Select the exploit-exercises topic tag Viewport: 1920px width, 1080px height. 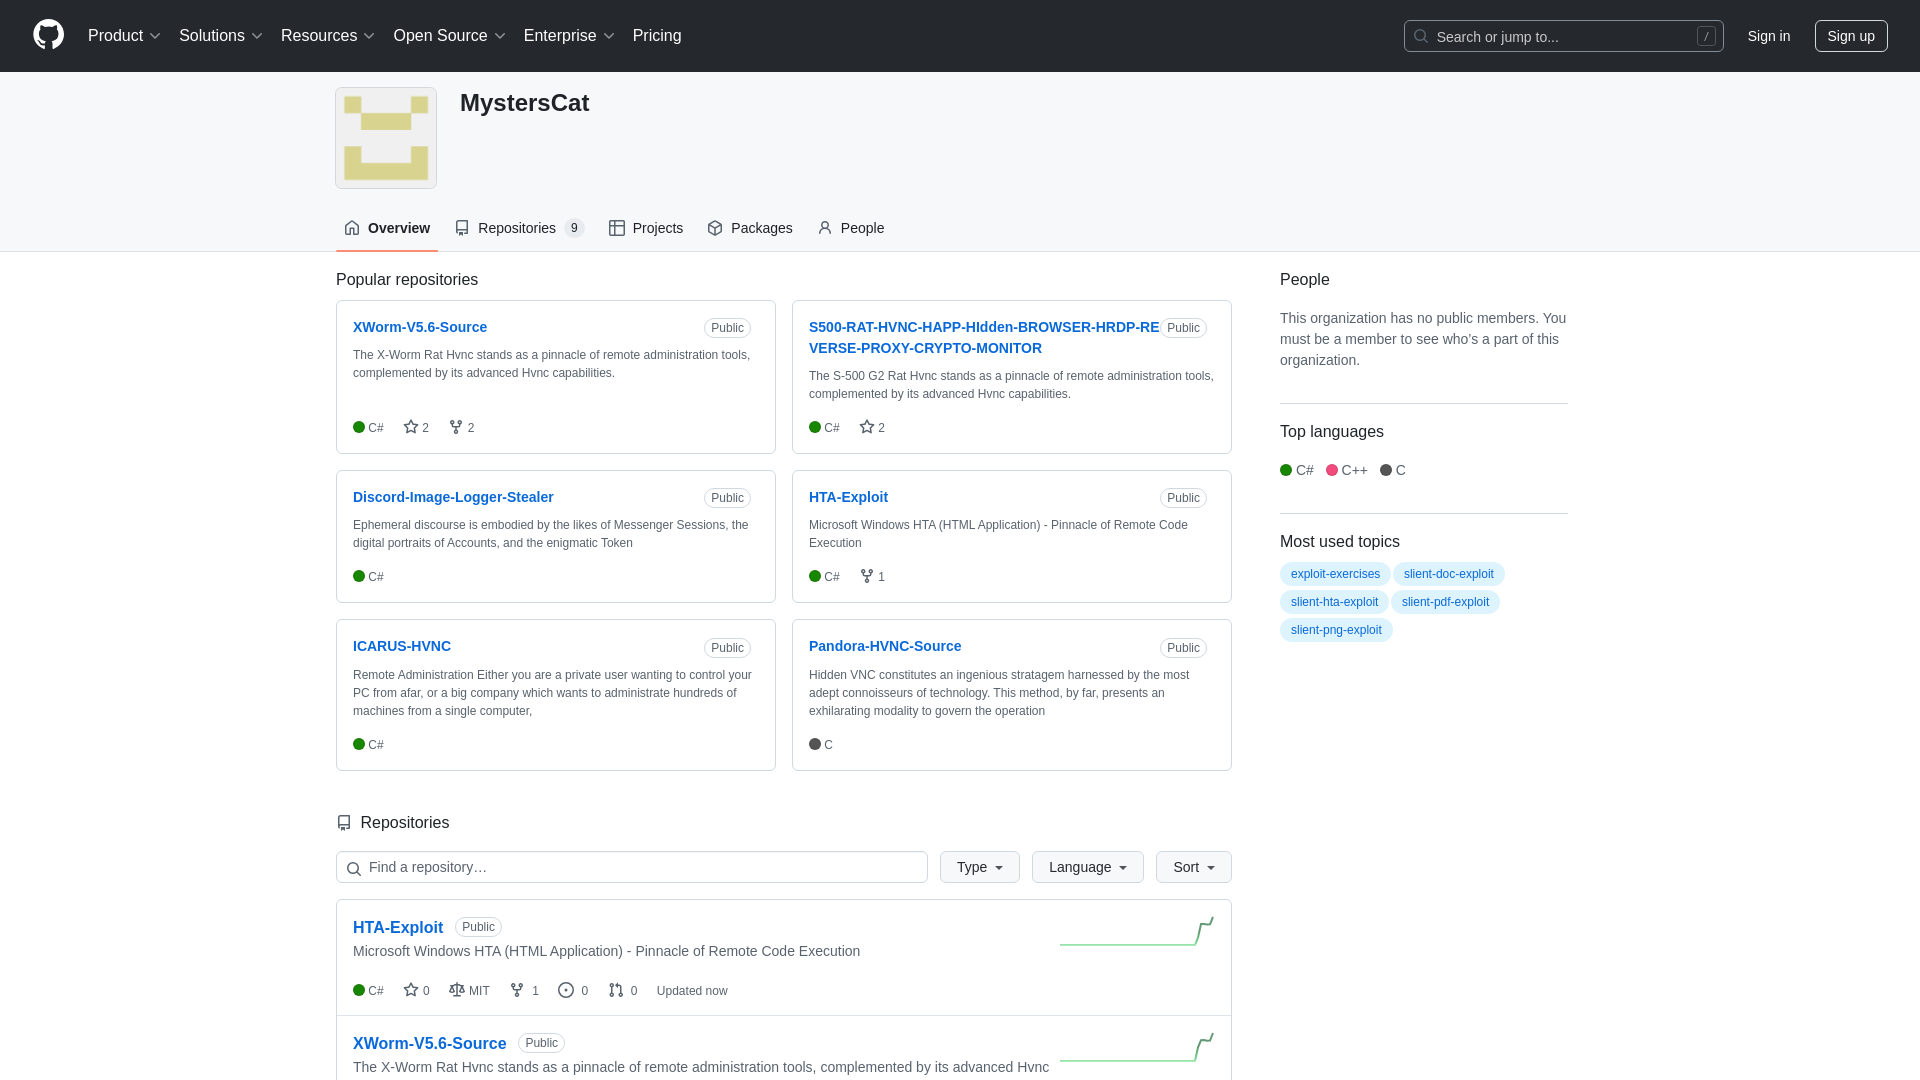click(1335, 574)
